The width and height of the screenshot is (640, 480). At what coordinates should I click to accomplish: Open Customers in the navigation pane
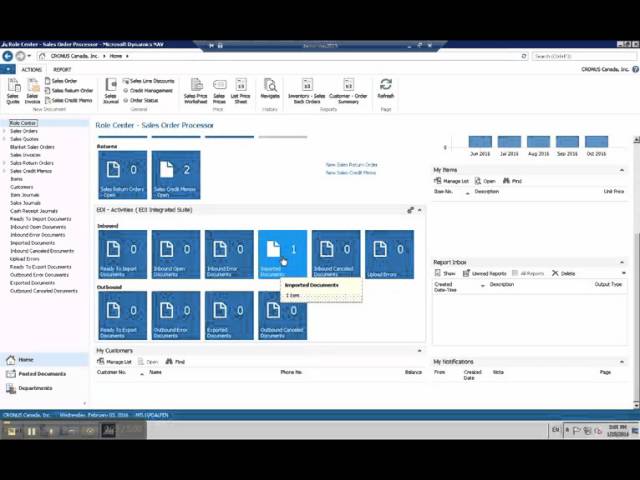tap(22, 187)
